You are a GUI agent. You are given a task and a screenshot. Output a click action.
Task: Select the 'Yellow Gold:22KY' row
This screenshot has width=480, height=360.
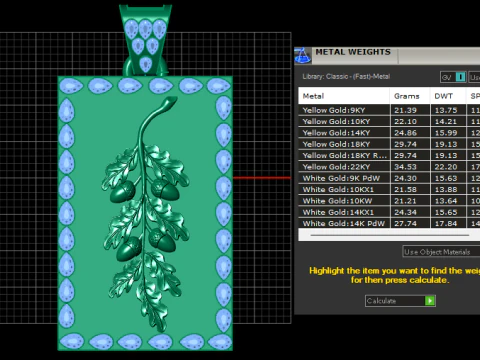389,167
